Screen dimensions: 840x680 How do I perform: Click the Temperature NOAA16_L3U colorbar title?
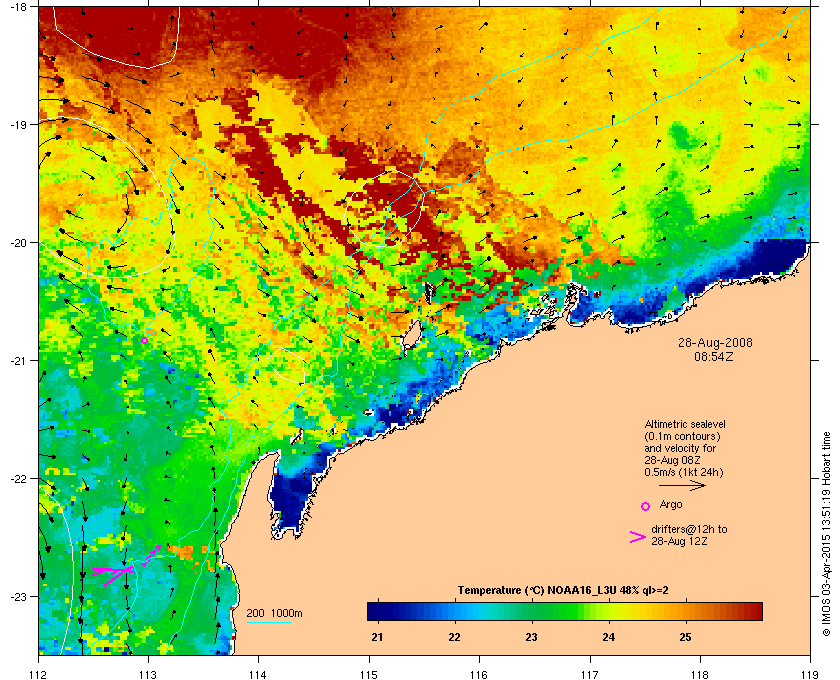click(x=562, y=591)
